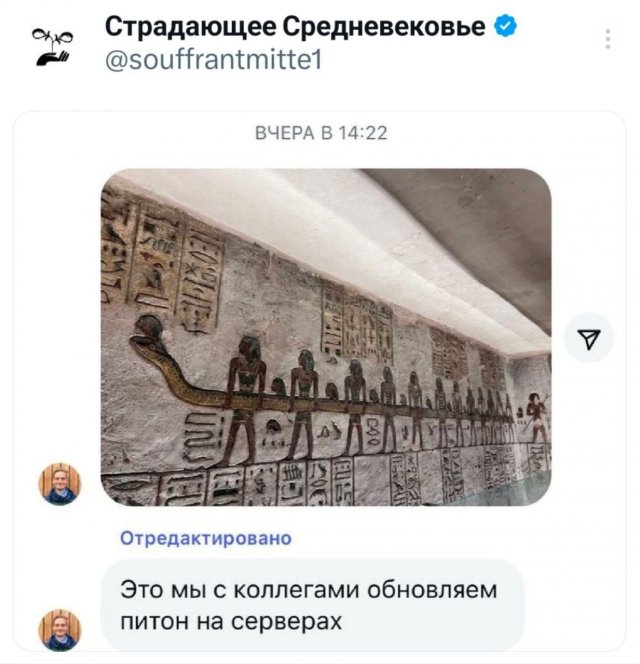The image size is (640, 664).
Task: Click the snake head with sun disk
Action: pos(147,334)
